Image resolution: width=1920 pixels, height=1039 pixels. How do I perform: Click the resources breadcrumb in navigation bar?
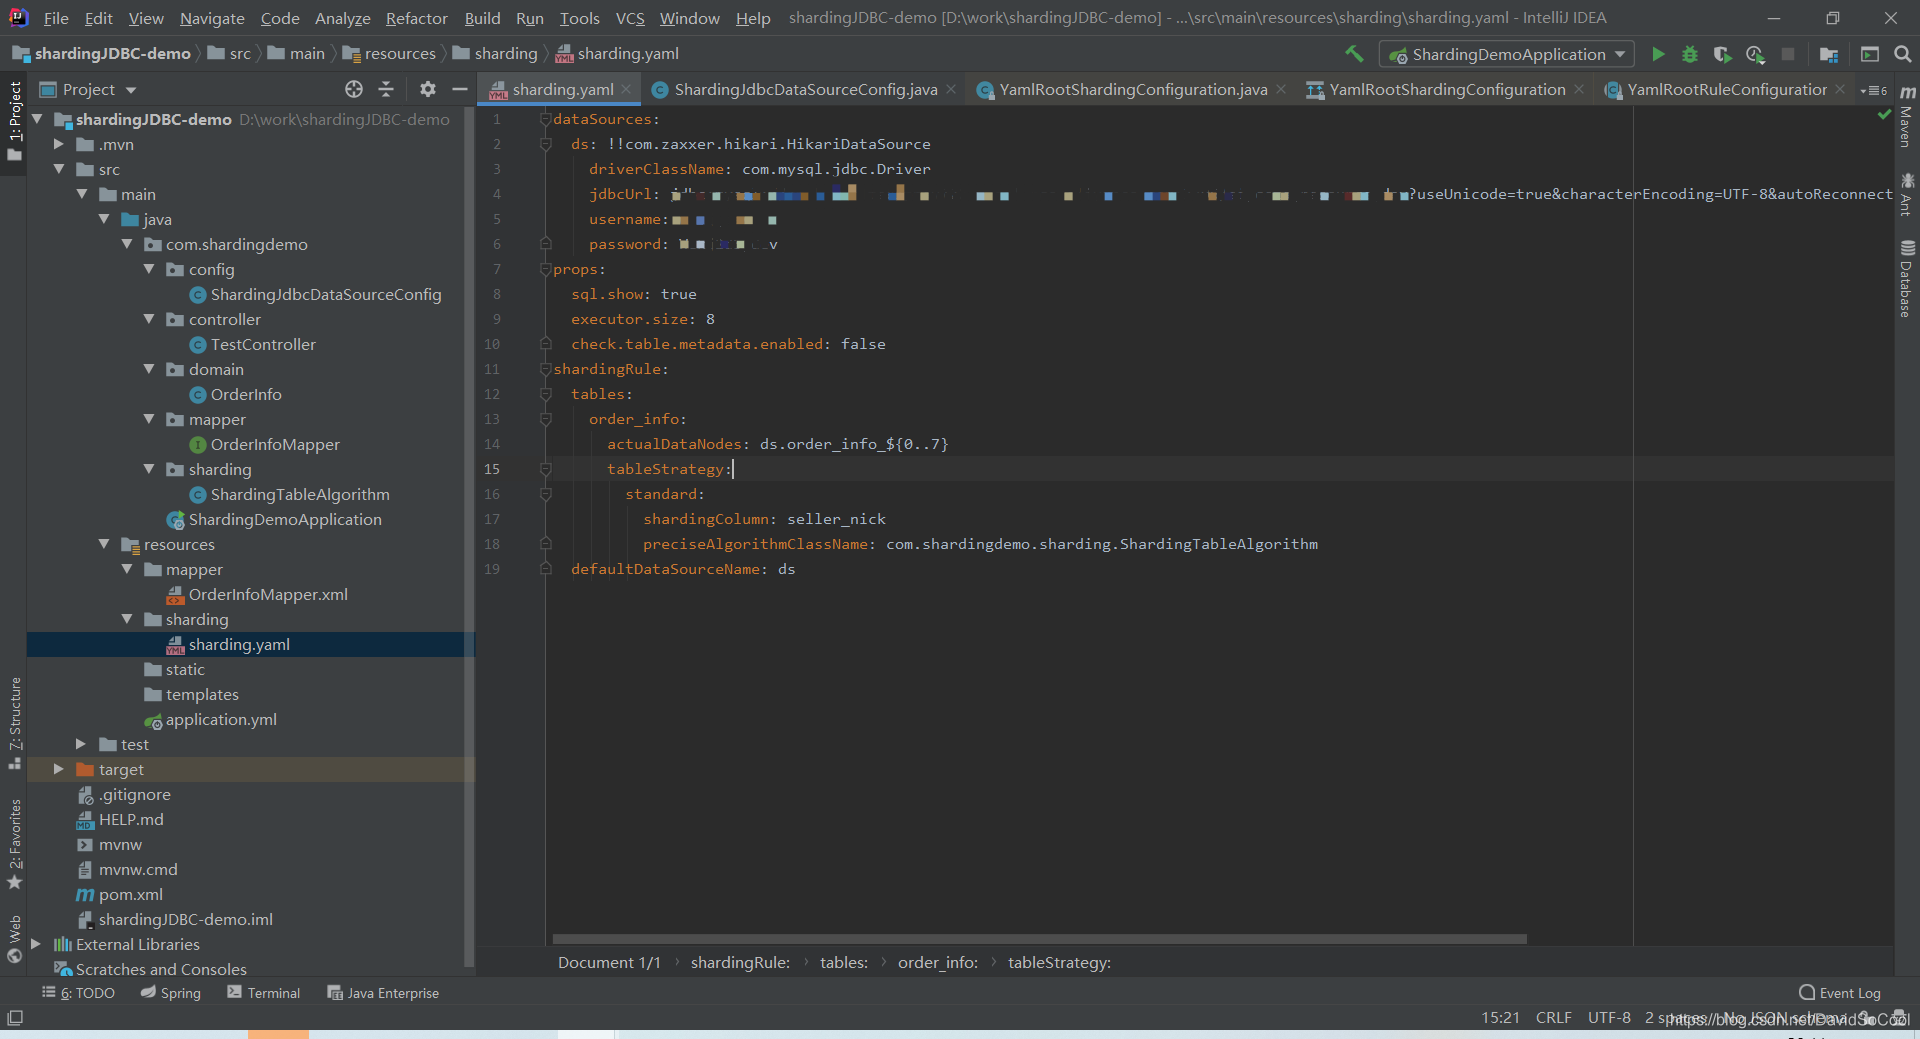pyautogui.click(x=390, y=54)
